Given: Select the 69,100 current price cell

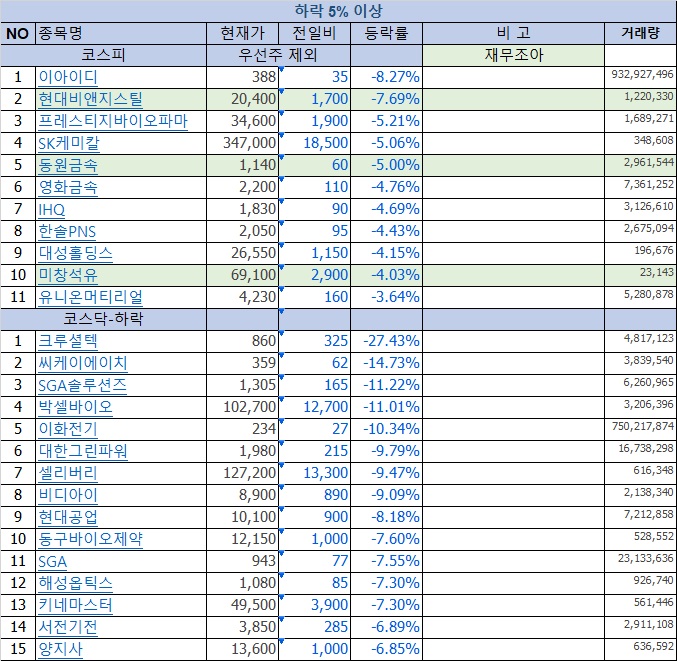Looking at the screenshot, I should 242,275.
